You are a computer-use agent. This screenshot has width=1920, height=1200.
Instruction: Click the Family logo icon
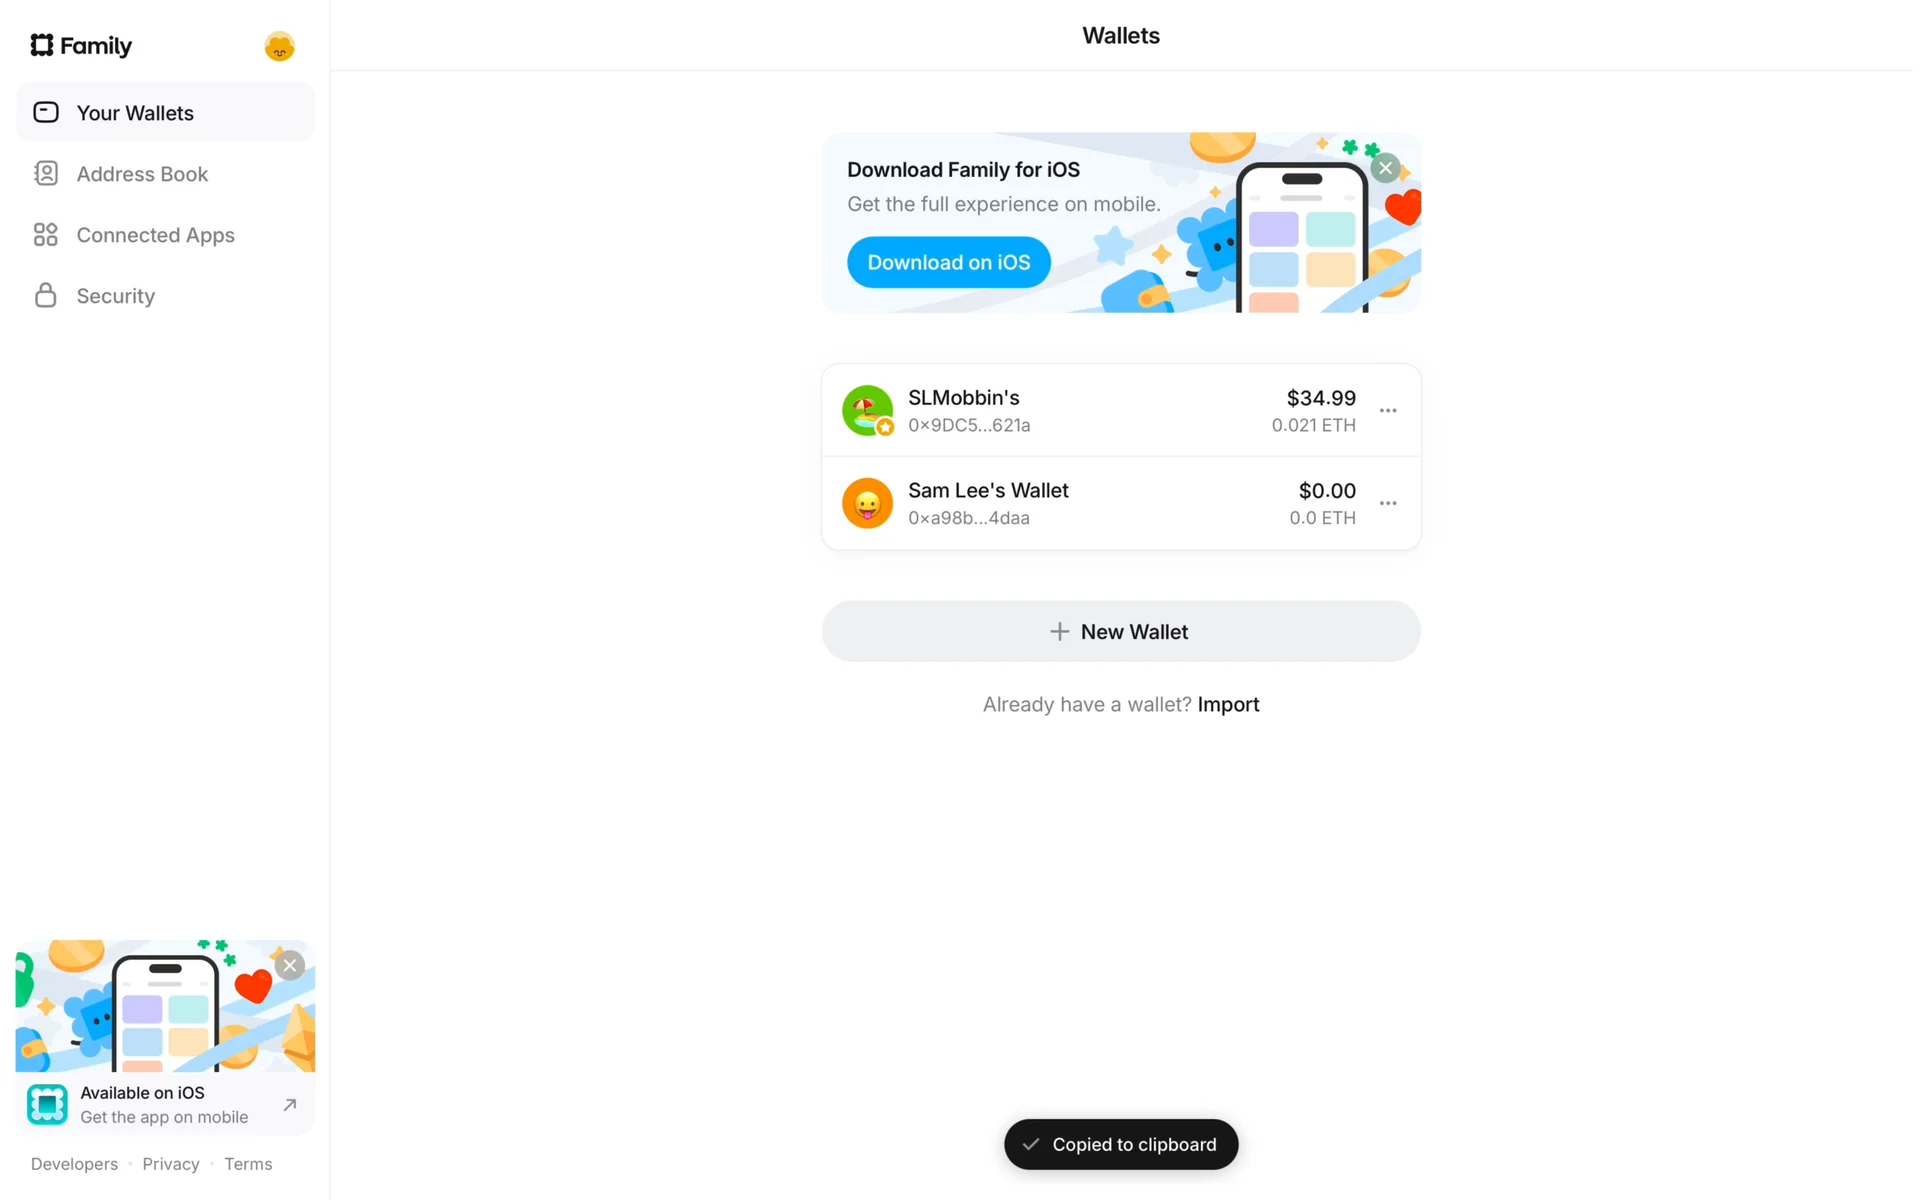point(42,45)
